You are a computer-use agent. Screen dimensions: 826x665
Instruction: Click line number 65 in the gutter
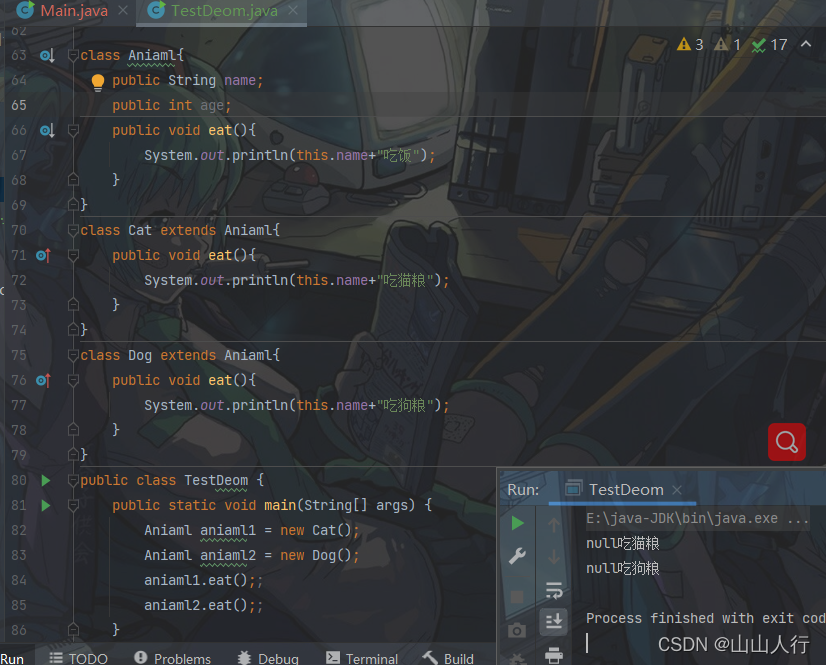tap(18, 105)
